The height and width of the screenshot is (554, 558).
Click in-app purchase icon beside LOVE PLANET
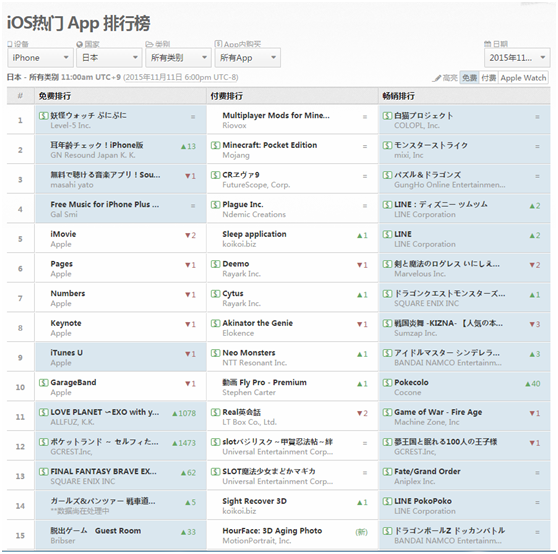43,412
